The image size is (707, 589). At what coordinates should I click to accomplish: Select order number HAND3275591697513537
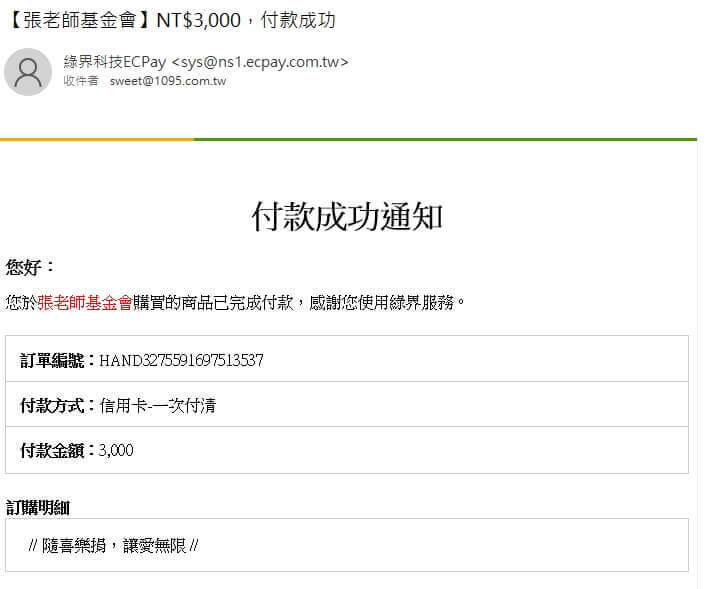click(x=181, y=360)
